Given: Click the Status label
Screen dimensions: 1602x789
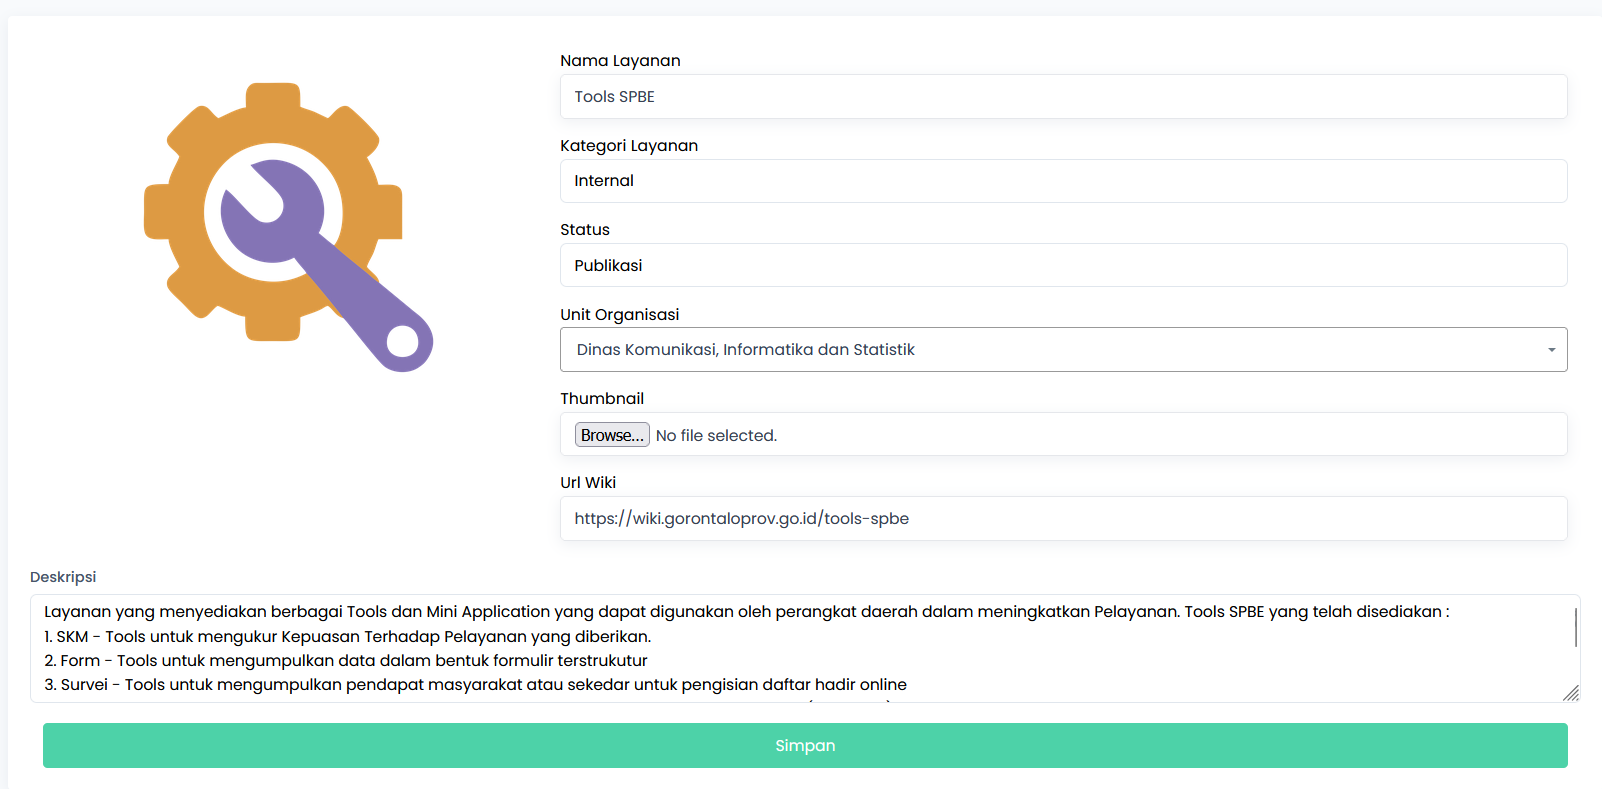Looking at the screenshot, I should click(x=585, y=230).
